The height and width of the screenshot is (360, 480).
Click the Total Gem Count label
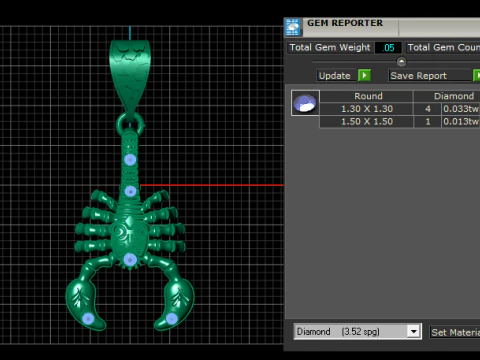click(x=443, y=48)
